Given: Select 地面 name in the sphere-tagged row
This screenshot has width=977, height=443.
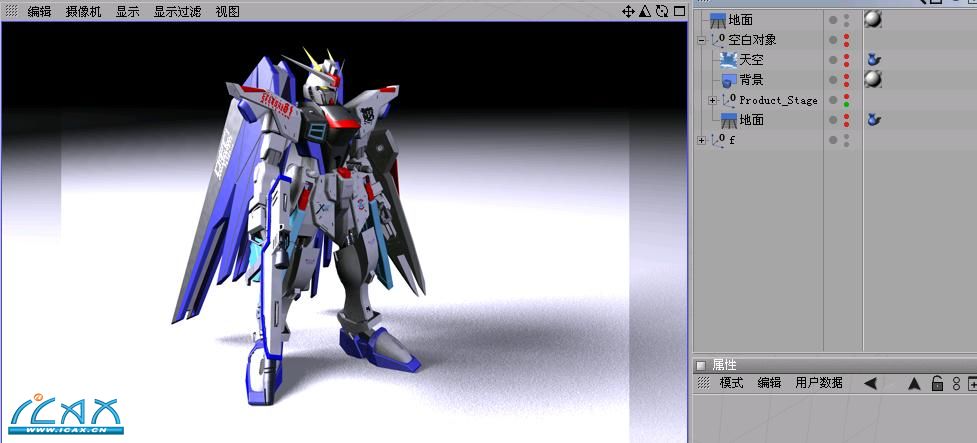Looking at the screenshot, I should pos(741,21).
